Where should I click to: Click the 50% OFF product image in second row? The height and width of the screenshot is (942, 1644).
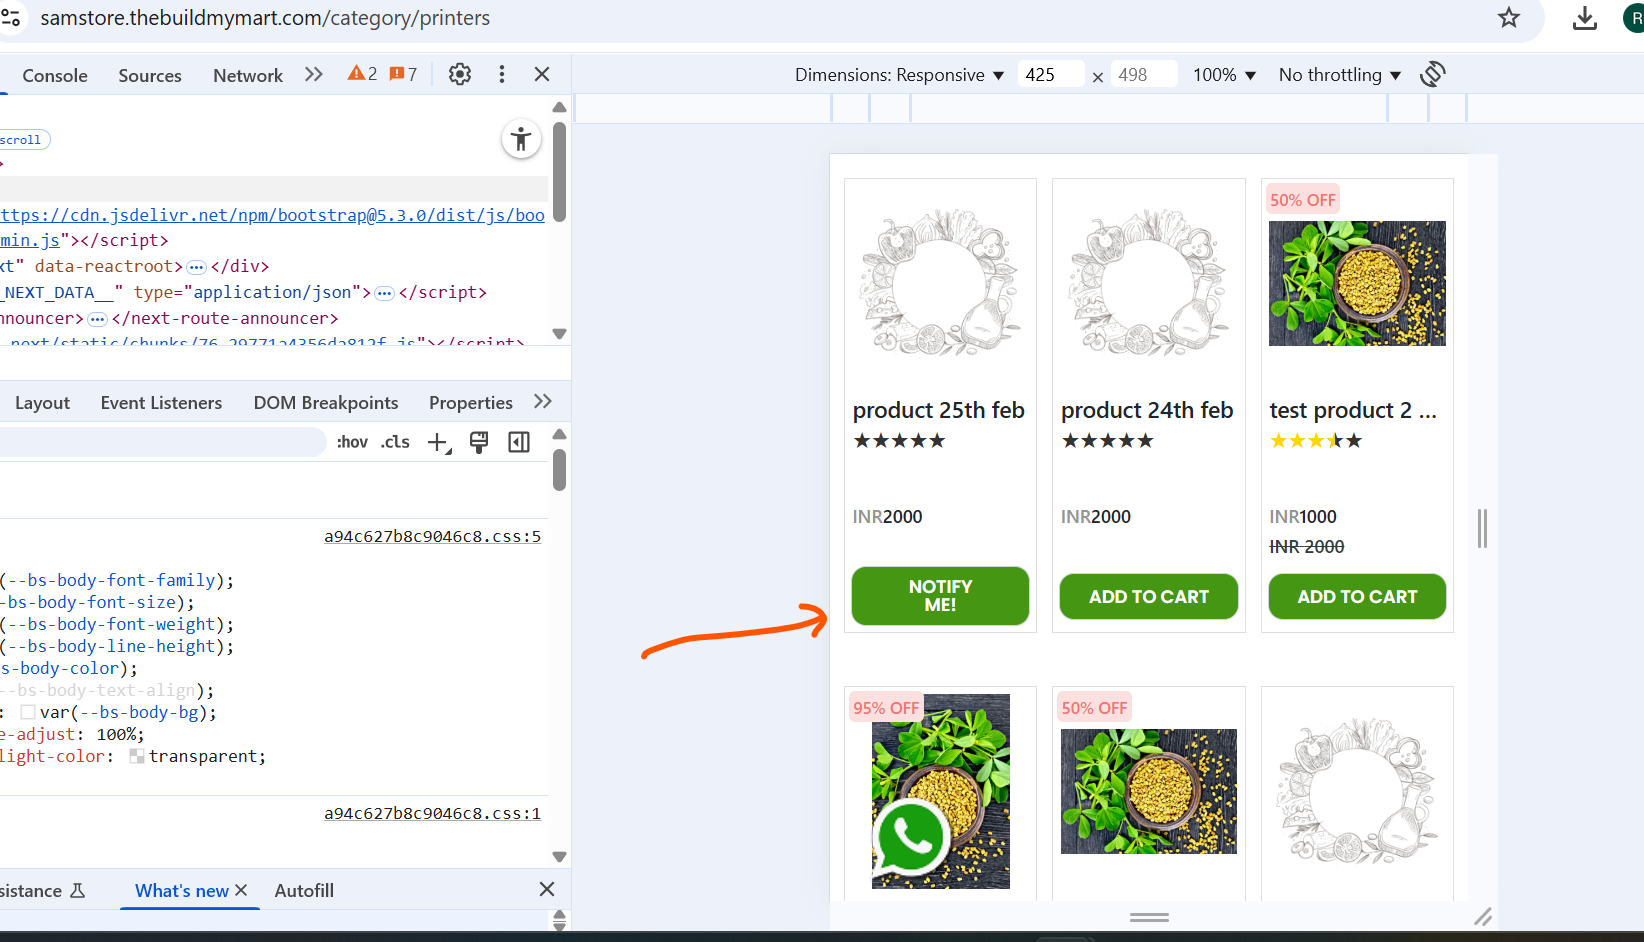[1149, 791]
